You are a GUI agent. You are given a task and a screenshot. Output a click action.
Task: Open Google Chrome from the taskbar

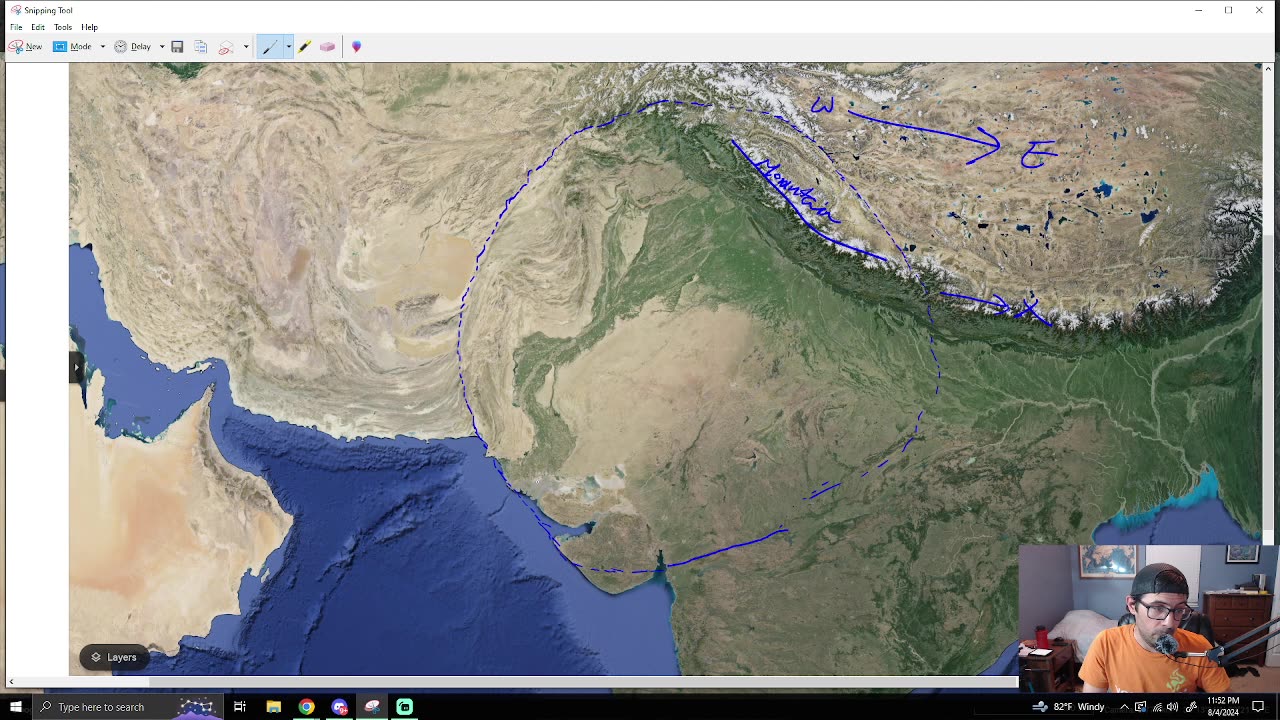[x=306, y=707]
